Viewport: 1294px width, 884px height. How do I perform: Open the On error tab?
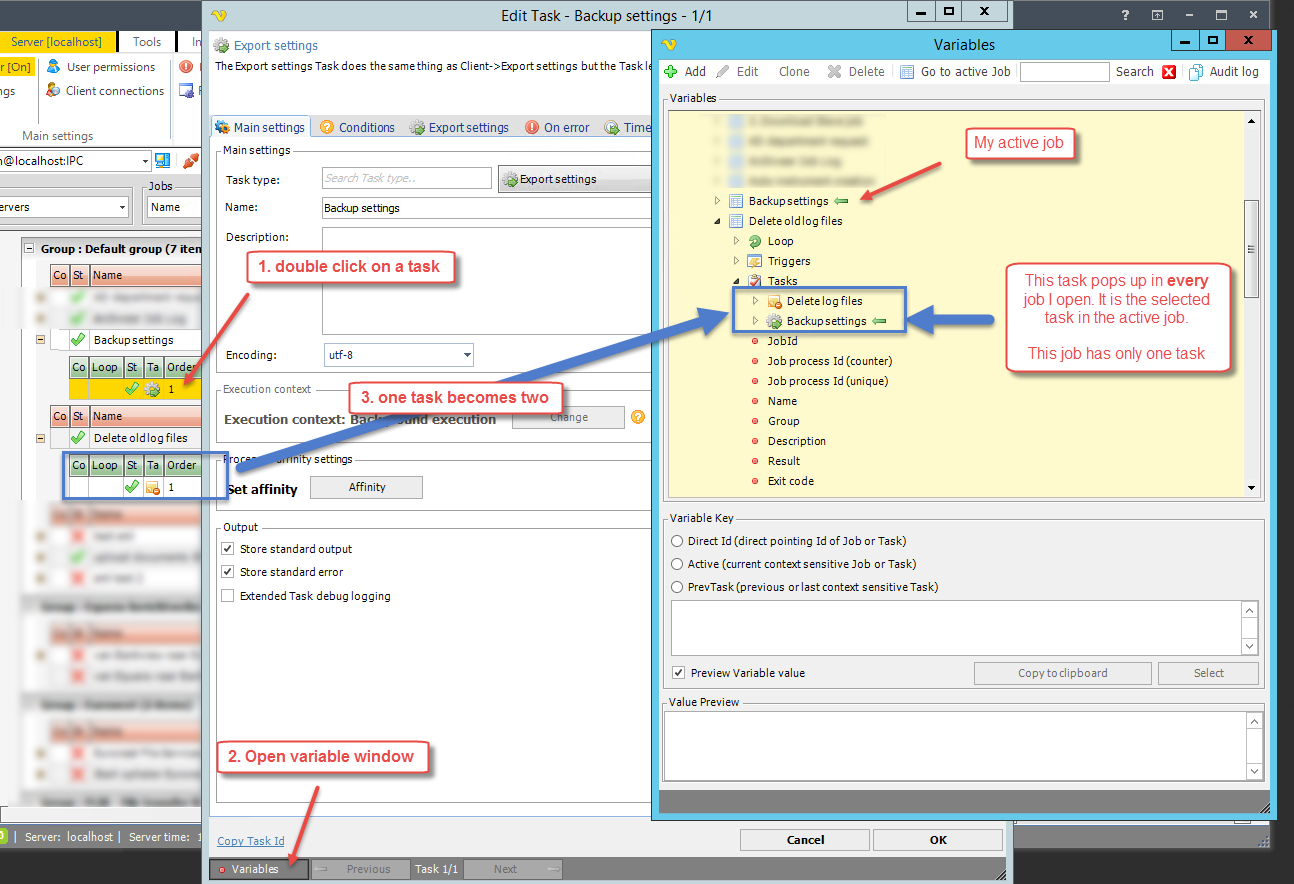point(557,128)
